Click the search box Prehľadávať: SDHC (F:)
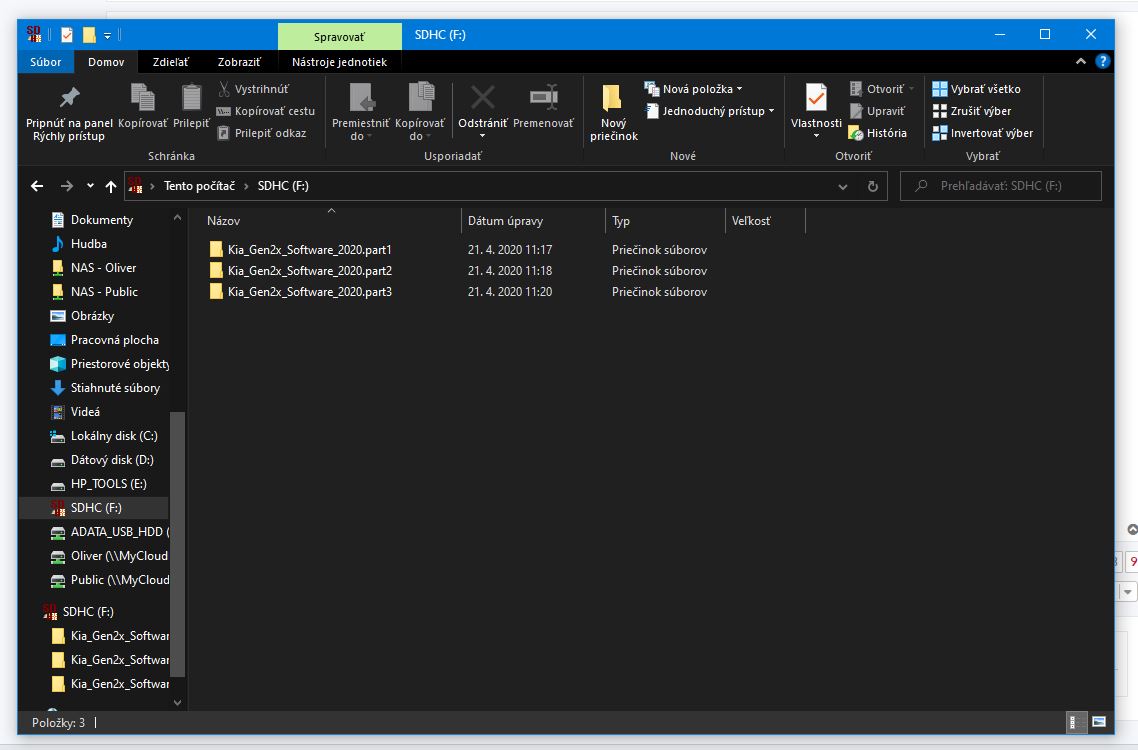Image resolution: width=1138 pixels, height=750 pixels. pyautogui.click(x=1001, y=186)
